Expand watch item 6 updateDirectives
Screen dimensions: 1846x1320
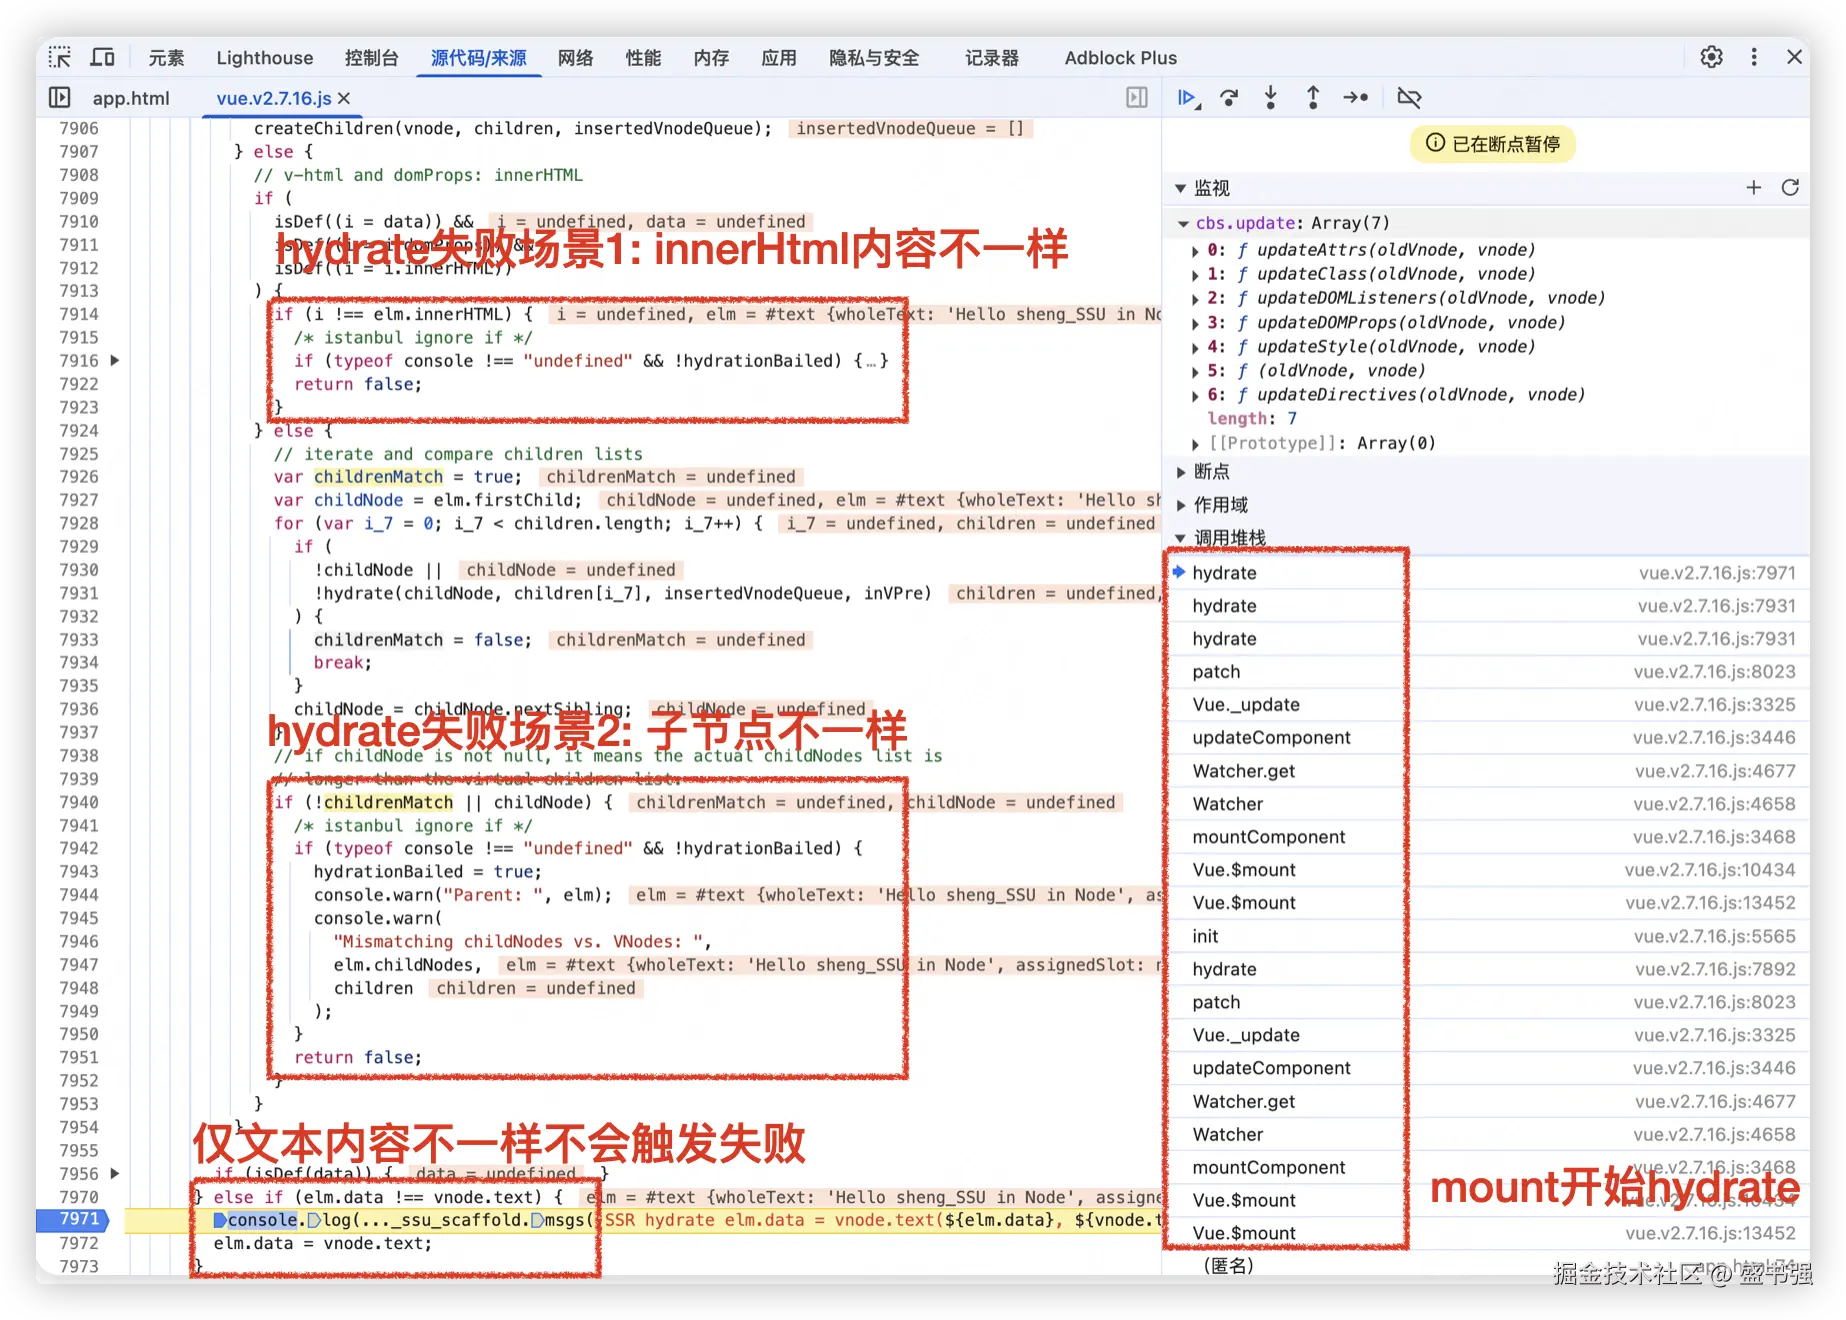1195,395
